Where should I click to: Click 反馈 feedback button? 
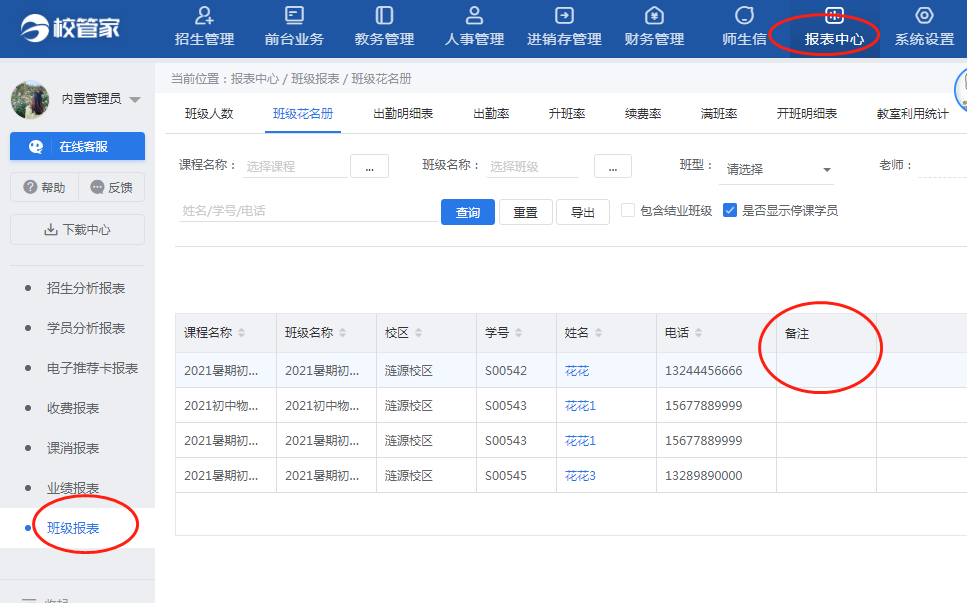pos(112,187)
